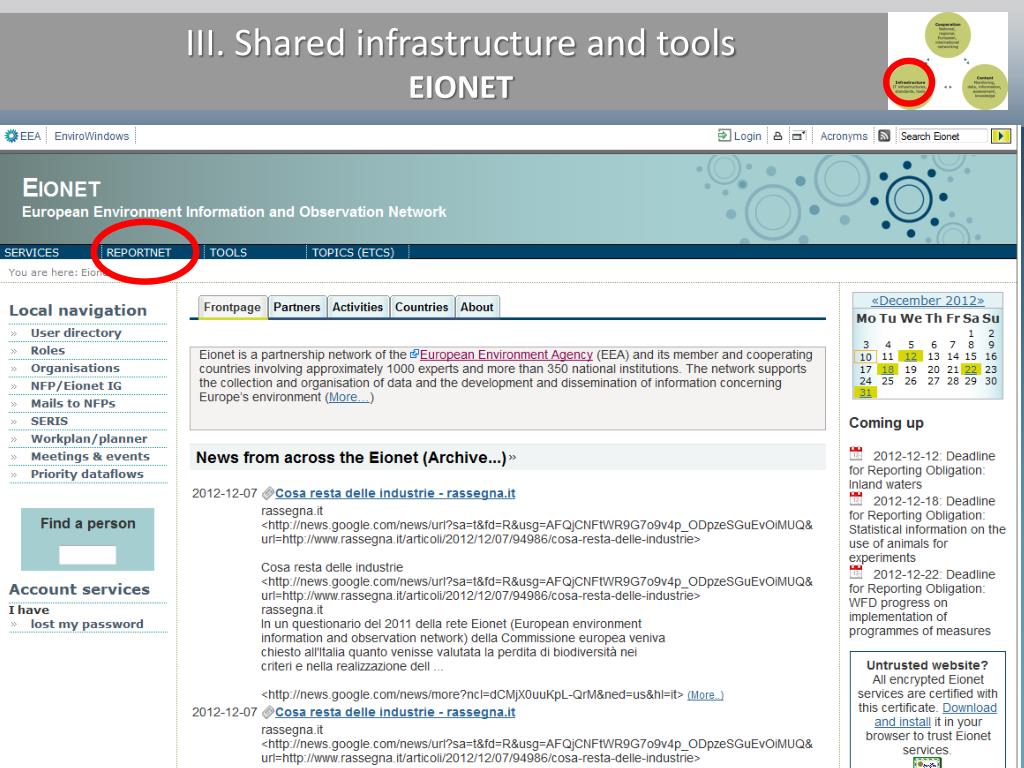The height and width of the screenshot is (768, 1024).
Task: Focus the Search Eionet field
Action: [942, 136]
